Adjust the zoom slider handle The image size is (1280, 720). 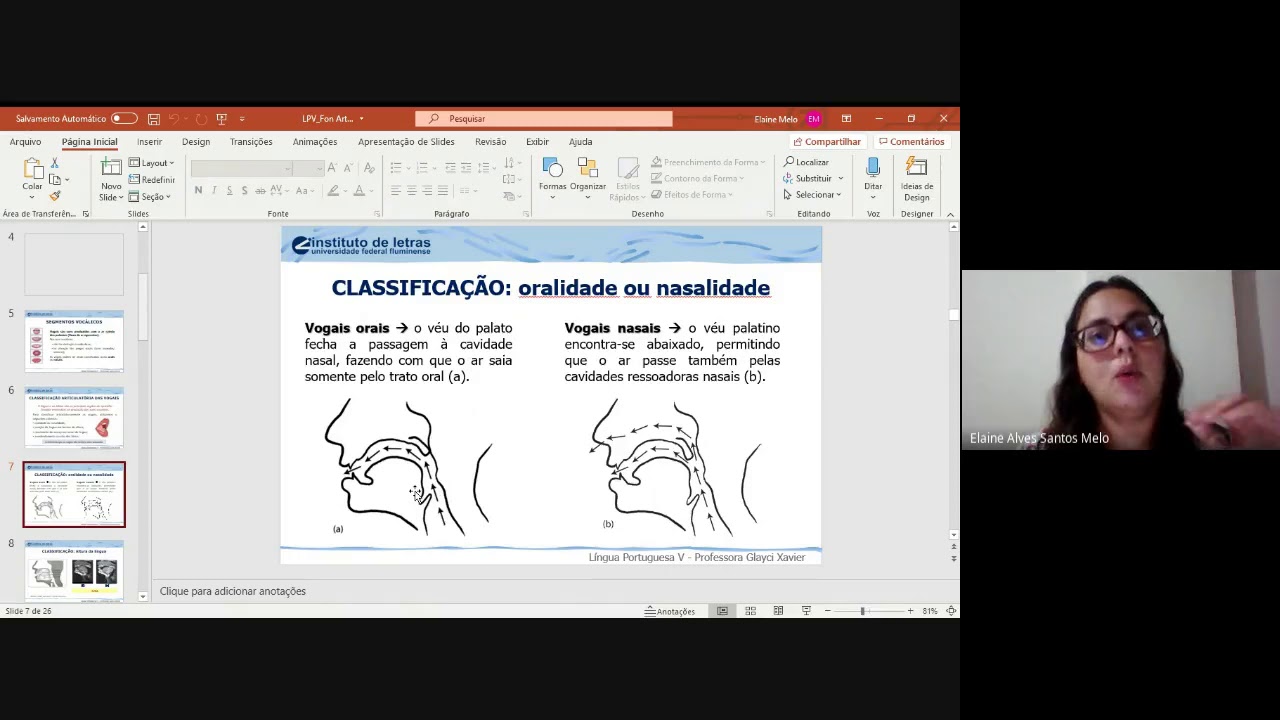[862, 611]
